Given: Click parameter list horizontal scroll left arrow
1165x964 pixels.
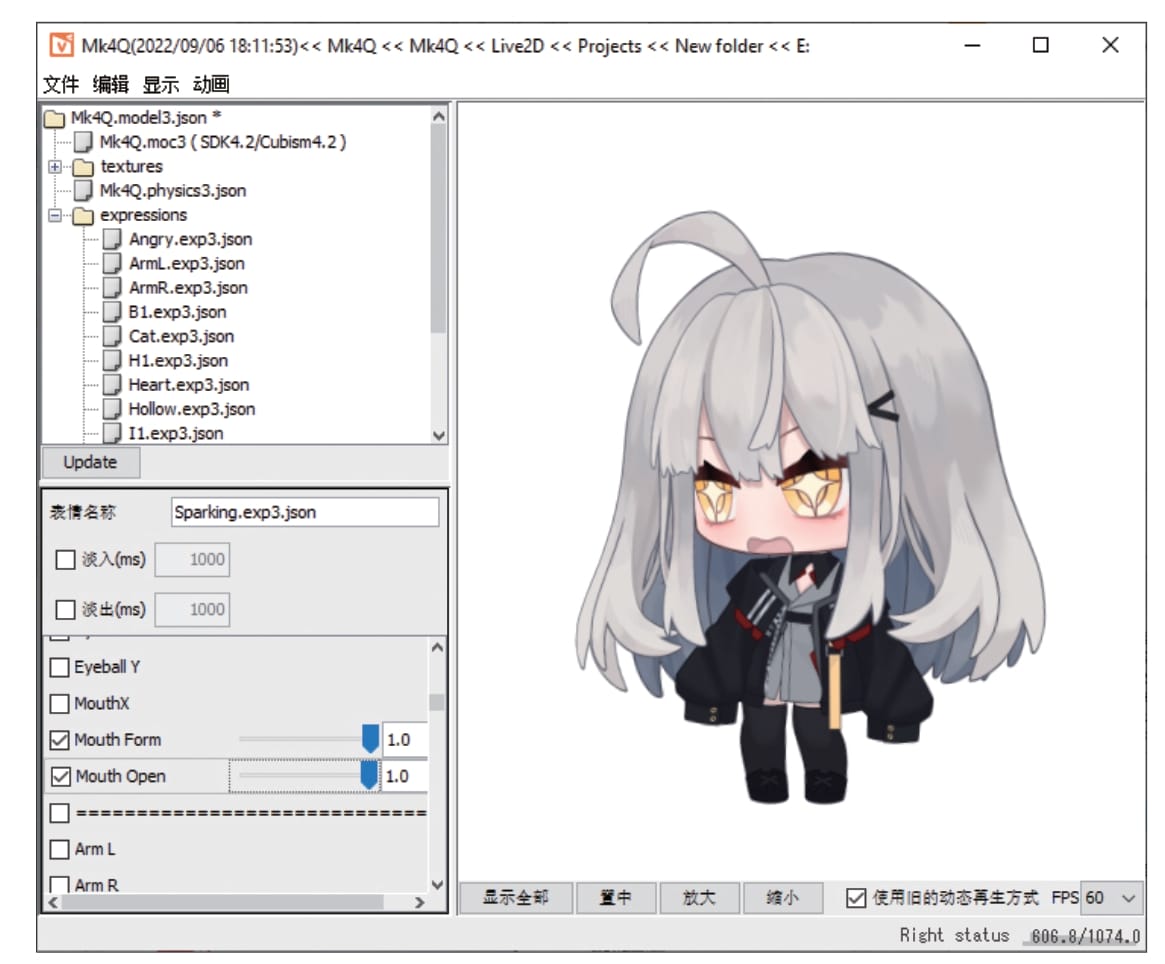Looking at the screenshot, I should click(53, 902).
